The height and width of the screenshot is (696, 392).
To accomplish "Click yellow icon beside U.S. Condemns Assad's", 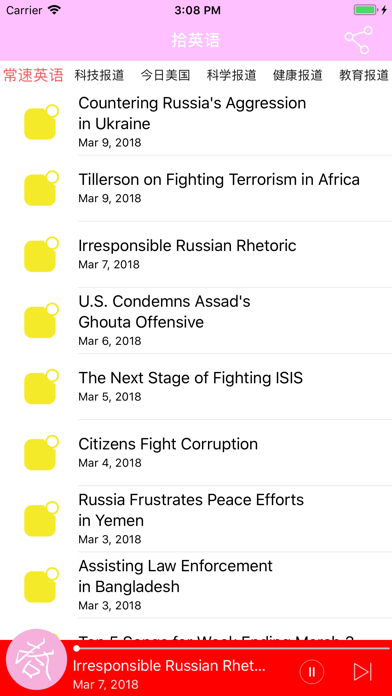I will pos(41,320).
